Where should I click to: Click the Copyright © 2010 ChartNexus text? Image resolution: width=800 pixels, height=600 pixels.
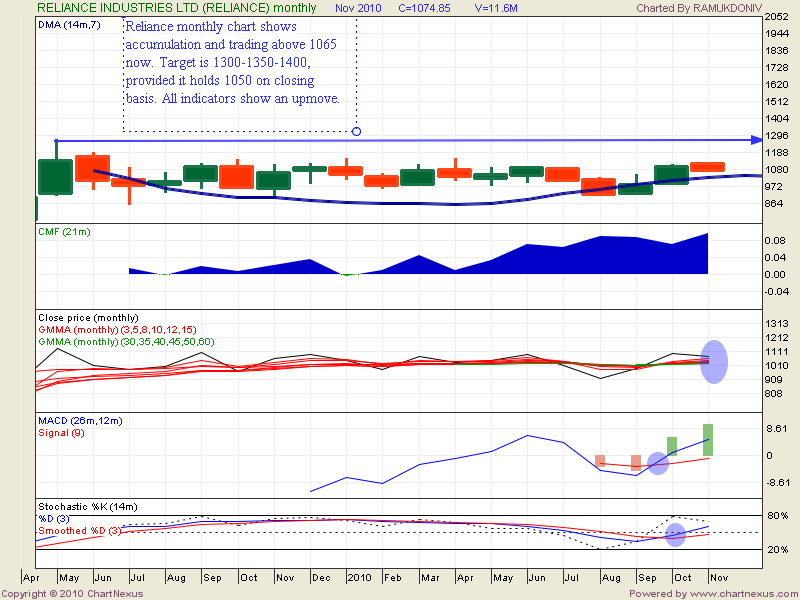(72, 594)
